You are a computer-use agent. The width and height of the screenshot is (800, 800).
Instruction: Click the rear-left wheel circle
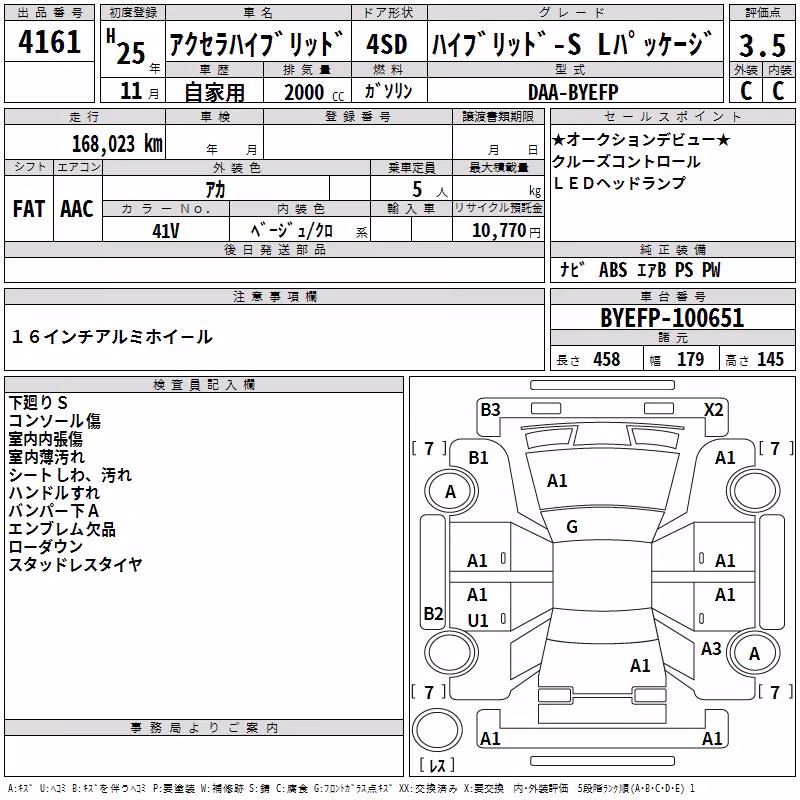click(x=451, y=654)
